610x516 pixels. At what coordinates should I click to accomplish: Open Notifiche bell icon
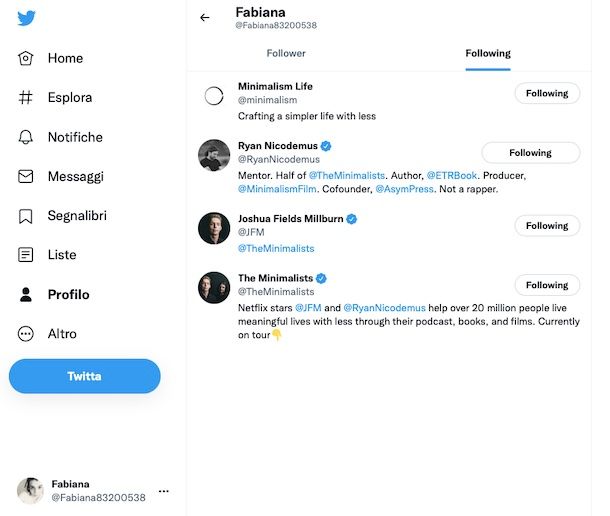point(26,137)
